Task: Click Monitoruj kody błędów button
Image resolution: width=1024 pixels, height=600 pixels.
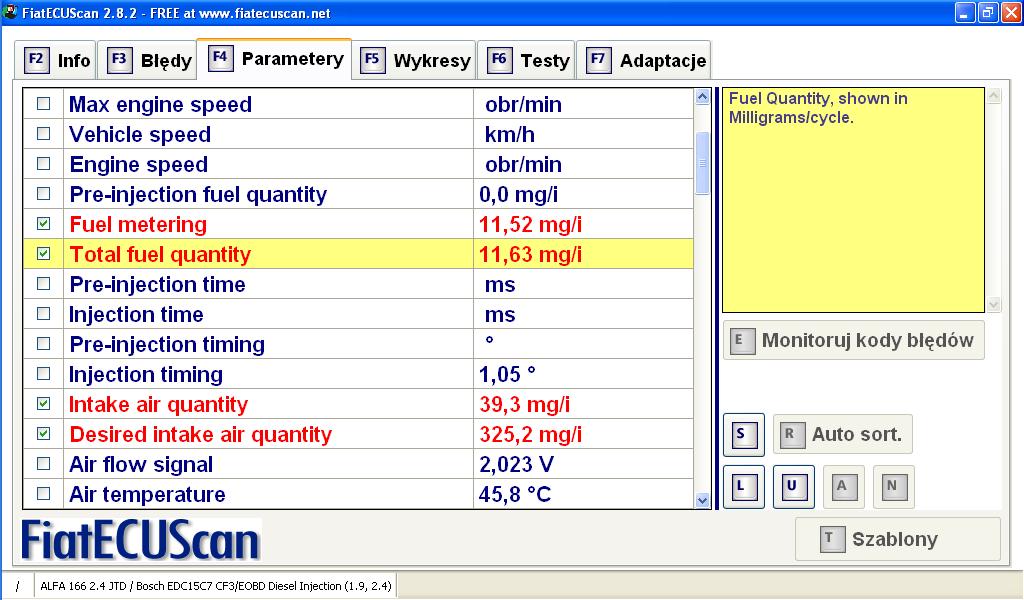Action: click(853, 340)
